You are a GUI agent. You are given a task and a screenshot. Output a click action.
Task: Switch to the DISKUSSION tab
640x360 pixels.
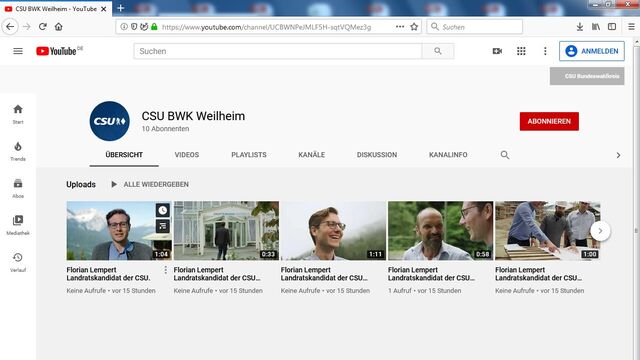click(377, 155)
